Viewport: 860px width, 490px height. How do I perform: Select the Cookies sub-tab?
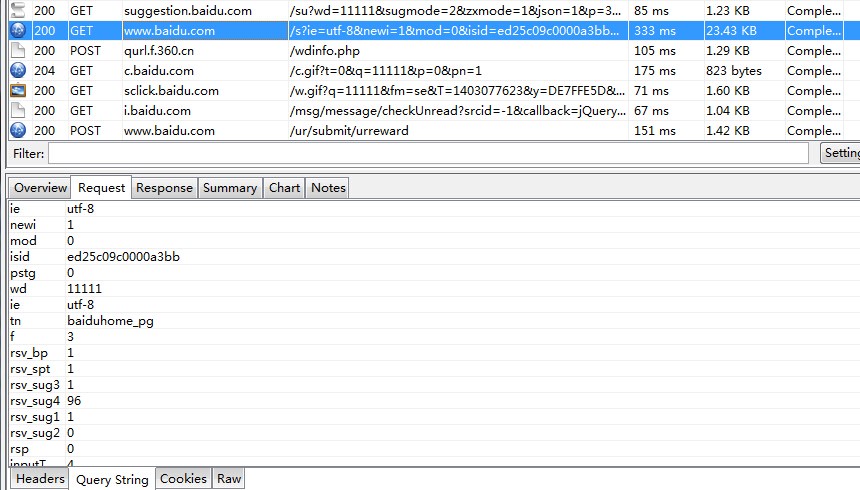[x=183, y=478]
